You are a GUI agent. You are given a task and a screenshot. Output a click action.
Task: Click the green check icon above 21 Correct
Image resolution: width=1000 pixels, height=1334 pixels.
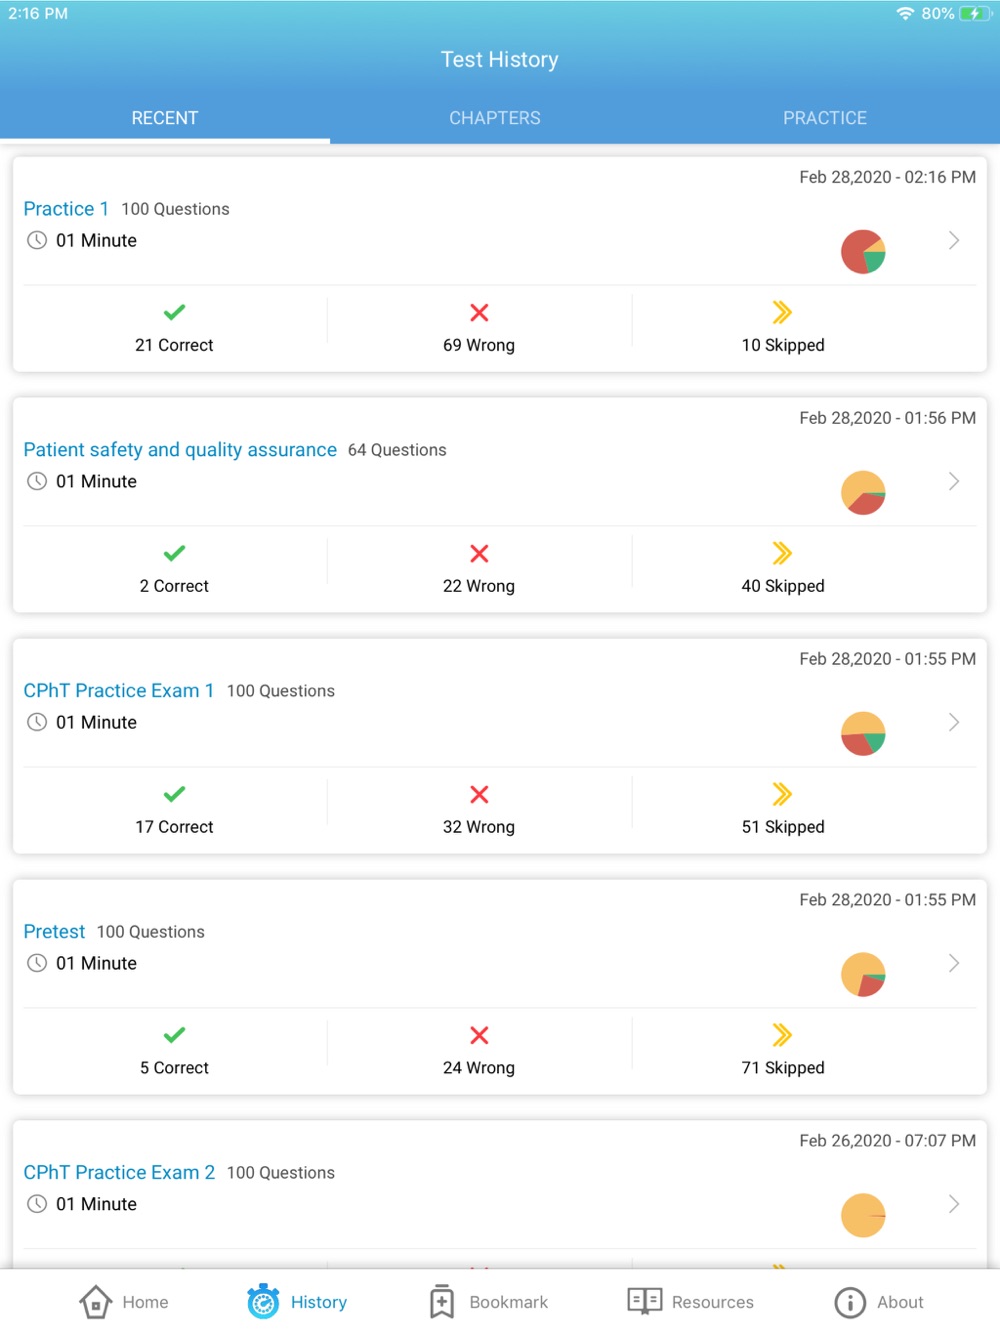174,312
